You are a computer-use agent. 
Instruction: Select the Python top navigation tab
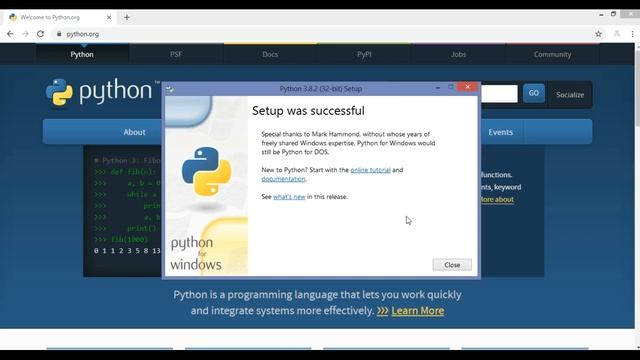coord(82,54)
